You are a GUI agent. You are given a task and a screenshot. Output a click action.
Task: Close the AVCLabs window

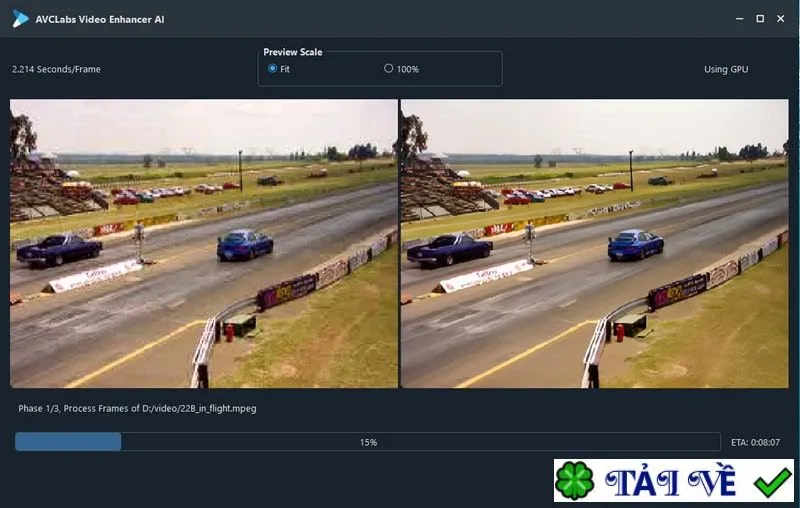781,19
